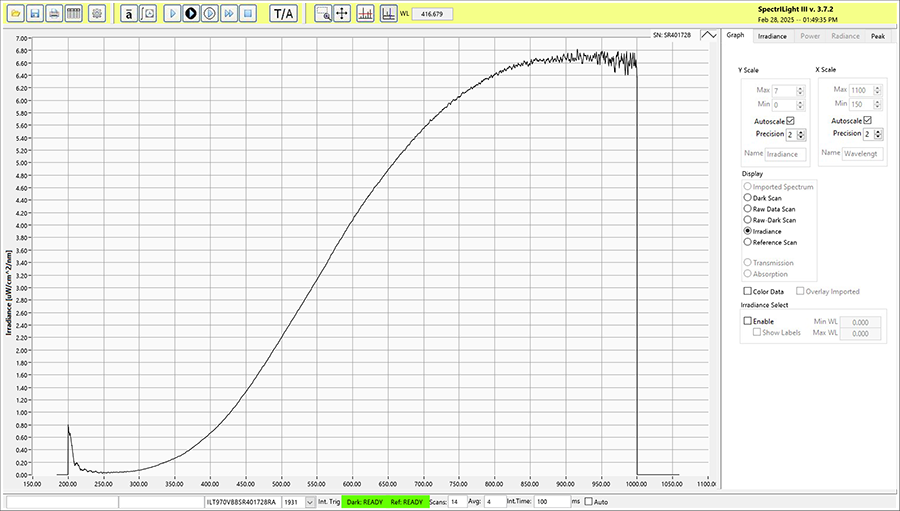The image size is (900, 511).
Task: Click the open folder icon
Action: 15,14
